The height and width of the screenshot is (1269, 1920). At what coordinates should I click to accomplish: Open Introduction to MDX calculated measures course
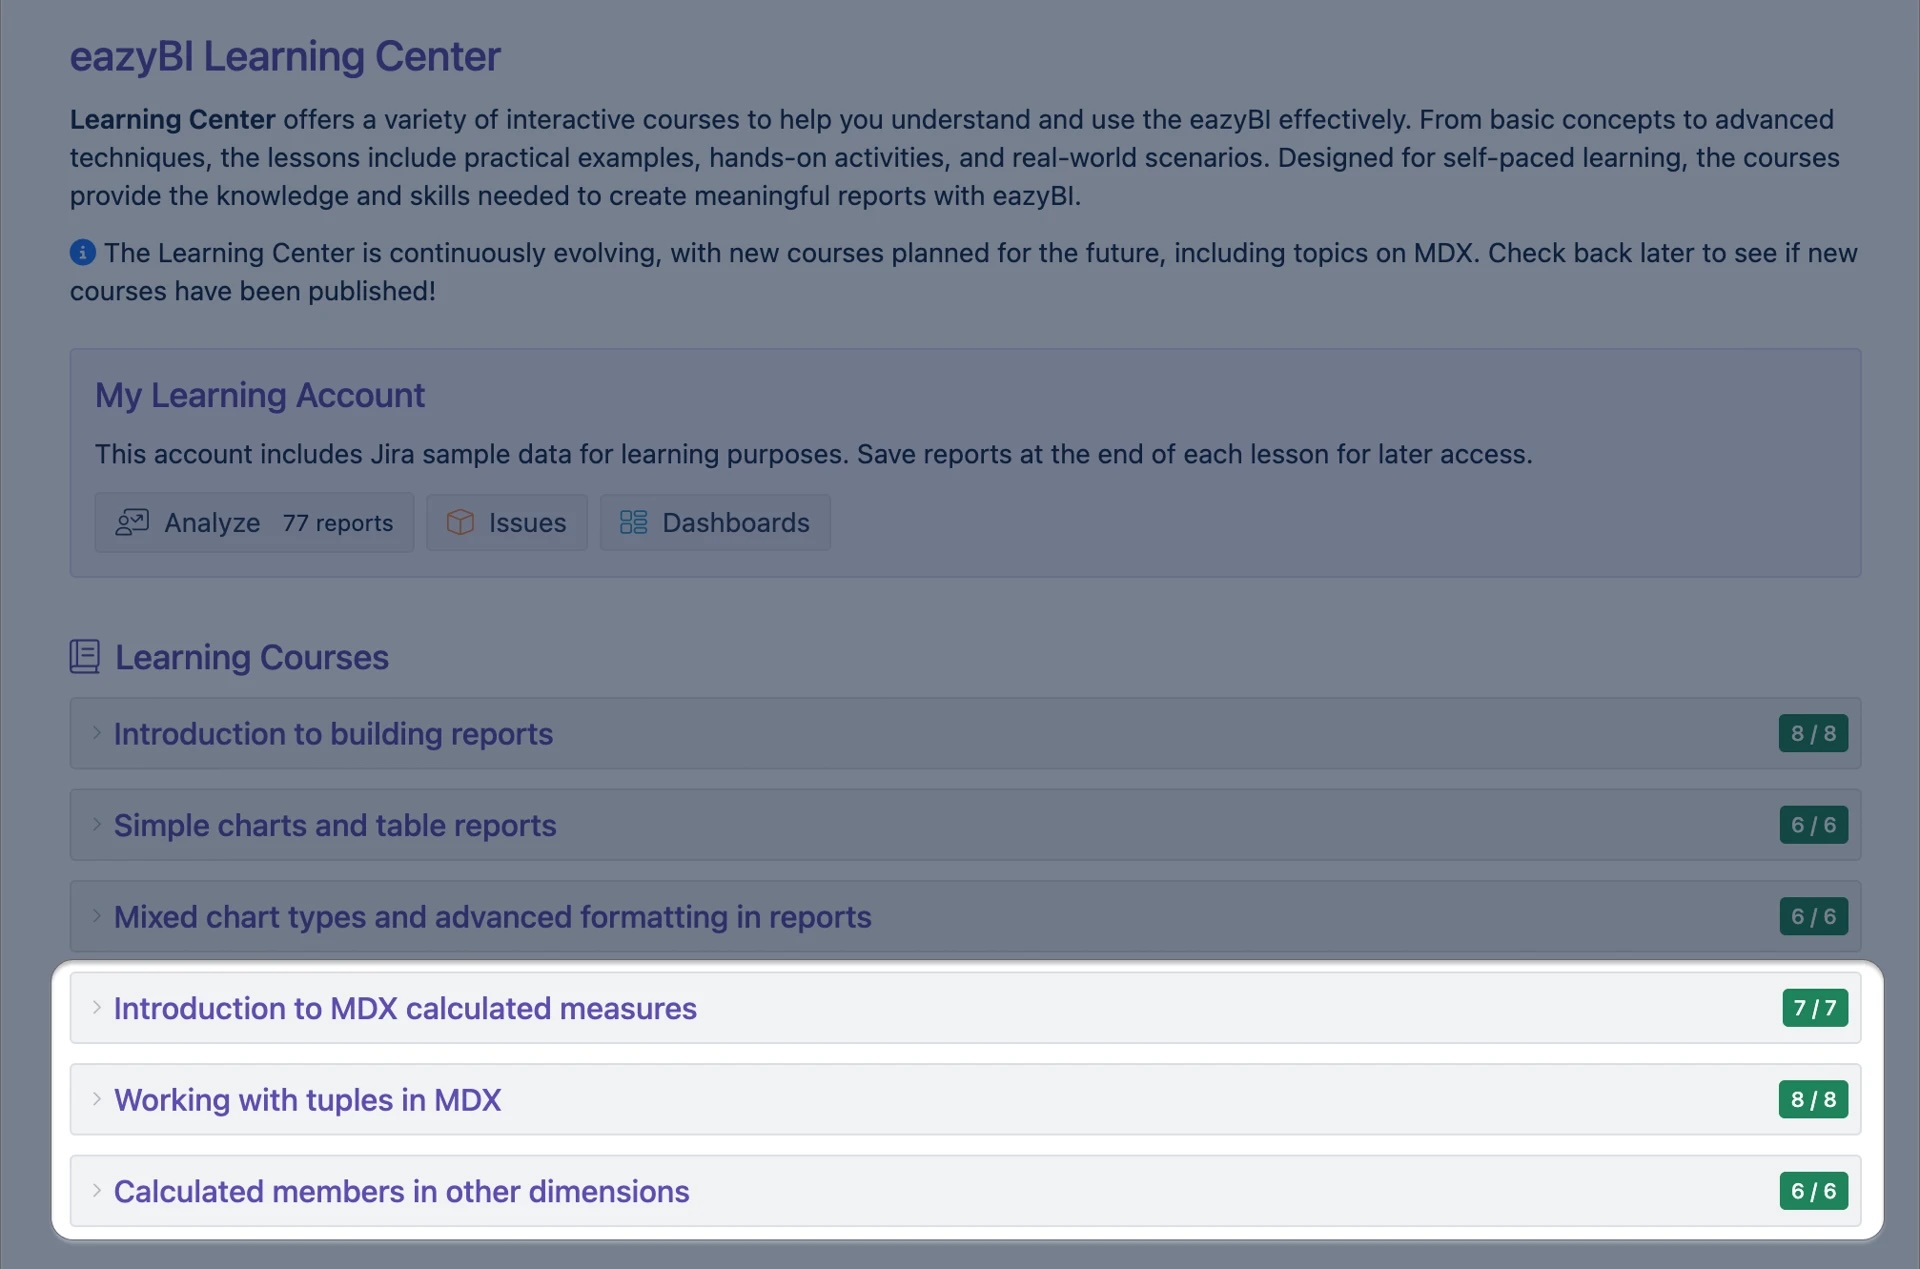coord(405,1008)
